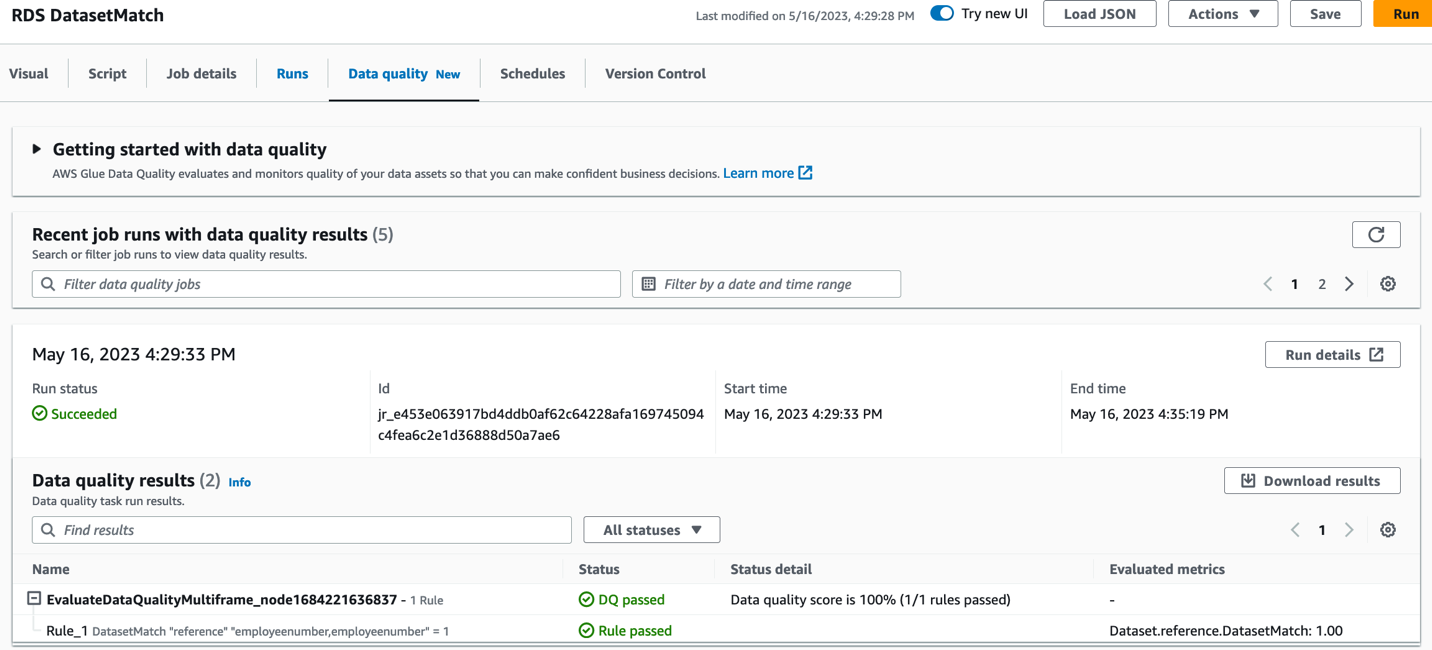Select the Data quality tab

(404, 74)
